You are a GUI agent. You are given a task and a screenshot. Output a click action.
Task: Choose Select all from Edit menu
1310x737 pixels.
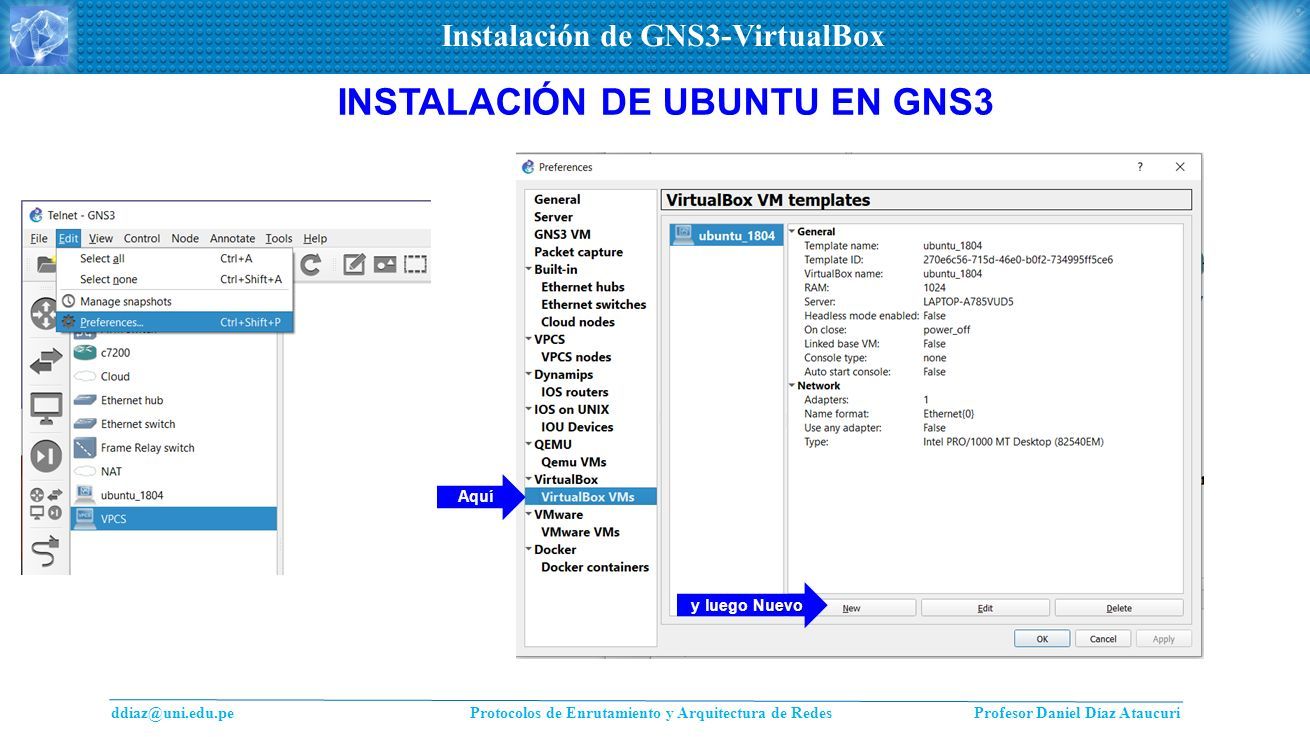[174, 258]
